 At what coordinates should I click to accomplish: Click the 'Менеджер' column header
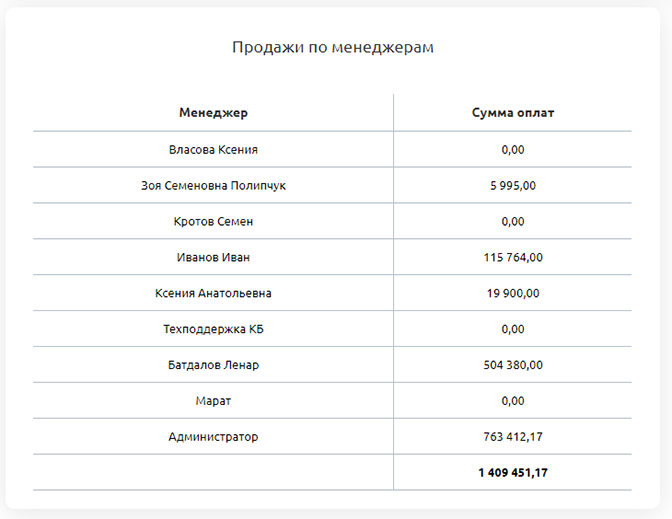click(x=213, y=113)
